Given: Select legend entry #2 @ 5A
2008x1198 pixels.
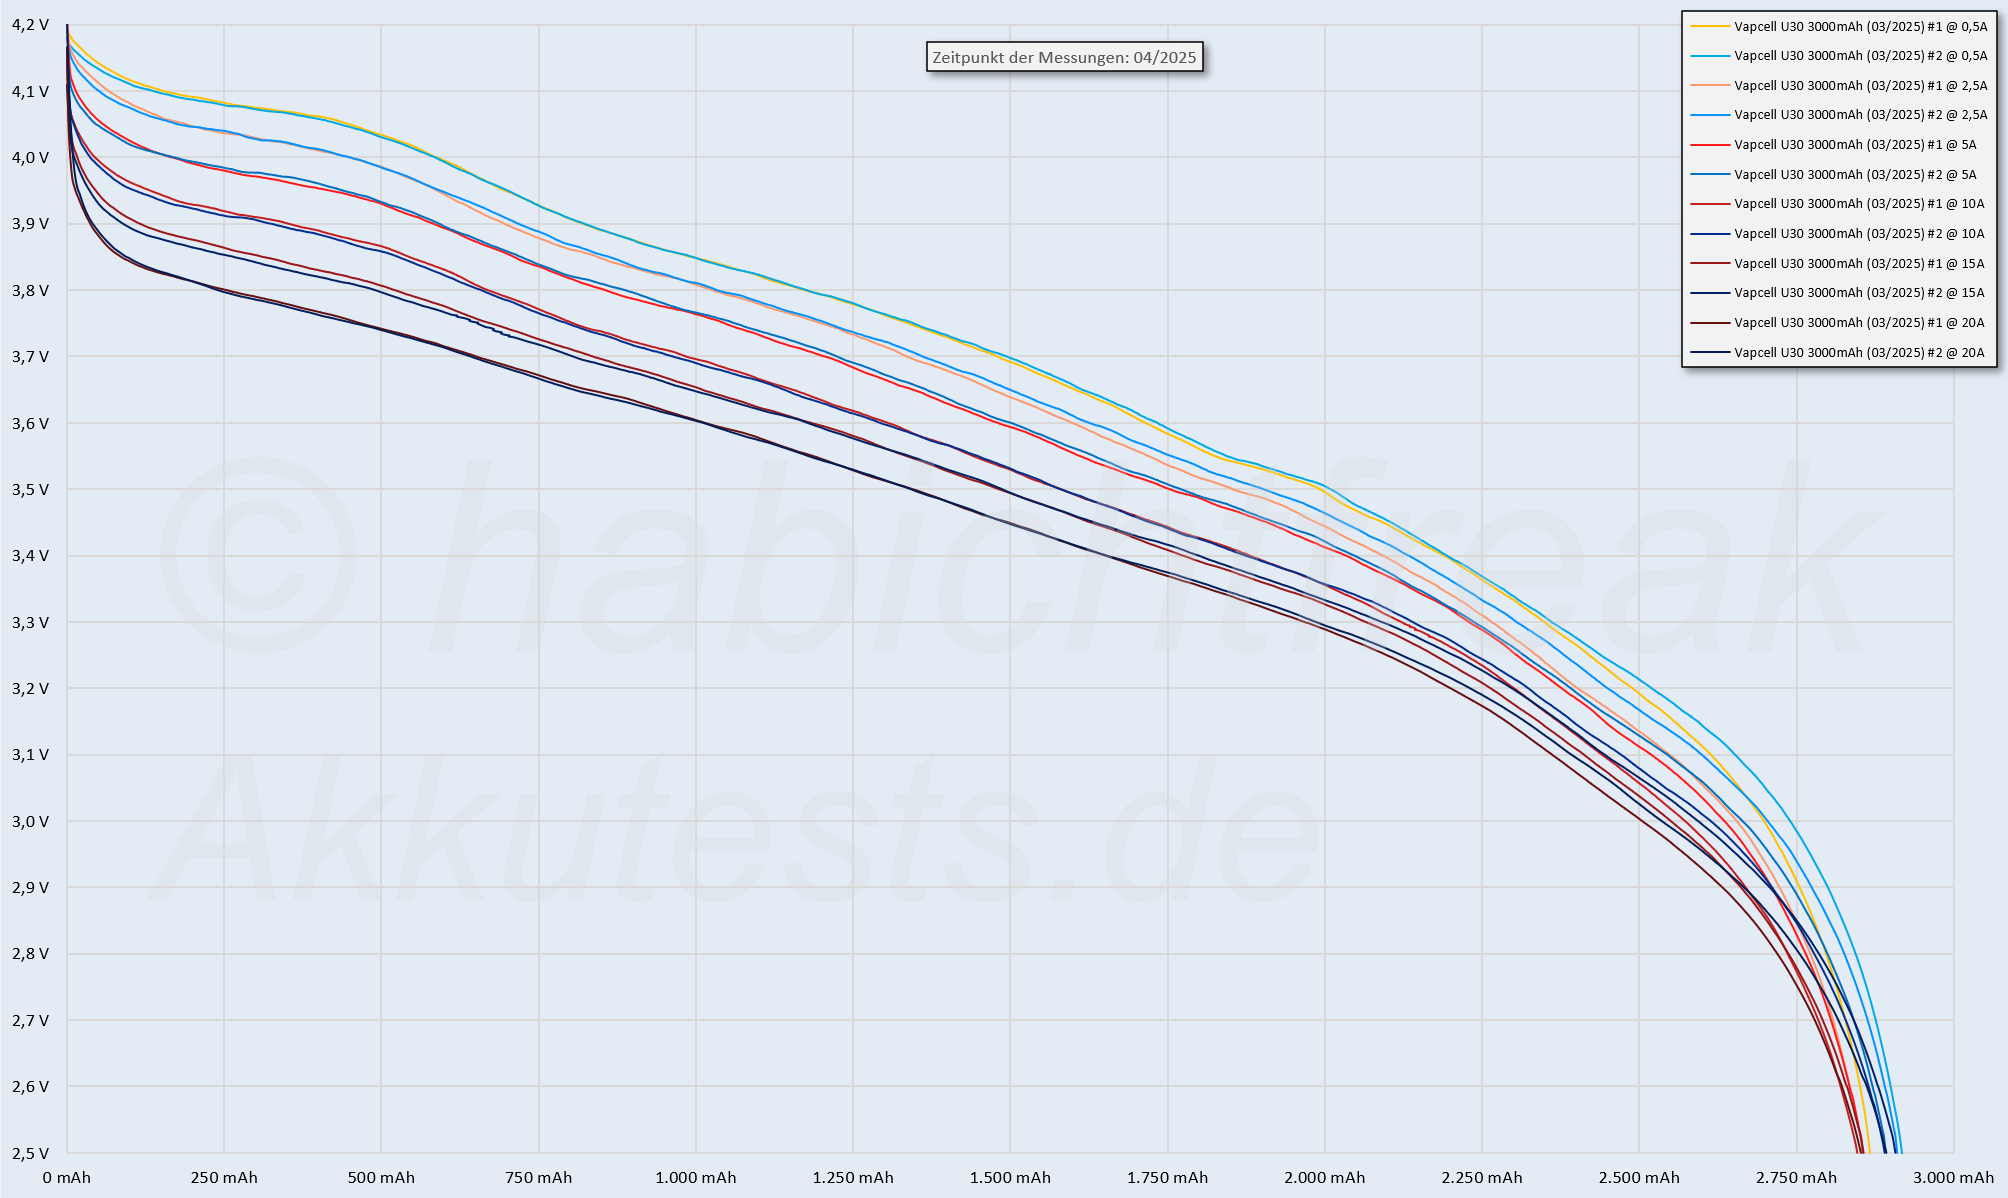Looking at the screenshot, I should pyautogui.click(x=1855, y=174).
